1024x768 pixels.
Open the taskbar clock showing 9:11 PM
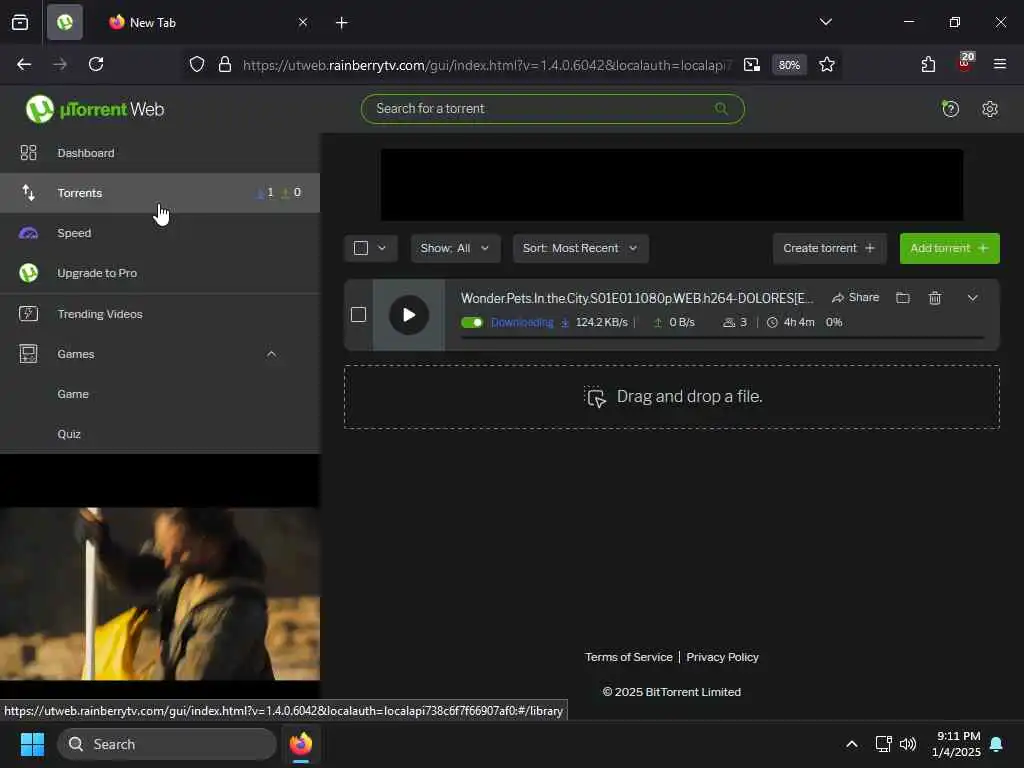tap(957, 744)
